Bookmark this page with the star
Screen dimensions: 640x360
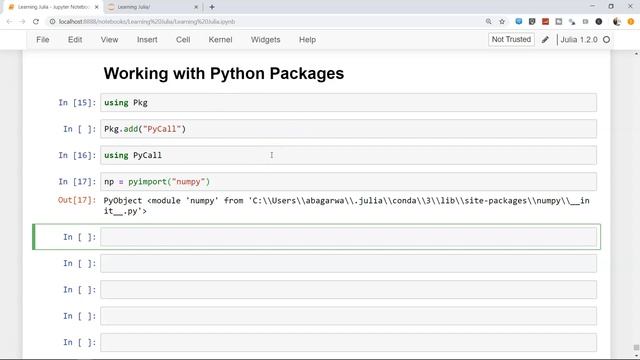point(502,22)
